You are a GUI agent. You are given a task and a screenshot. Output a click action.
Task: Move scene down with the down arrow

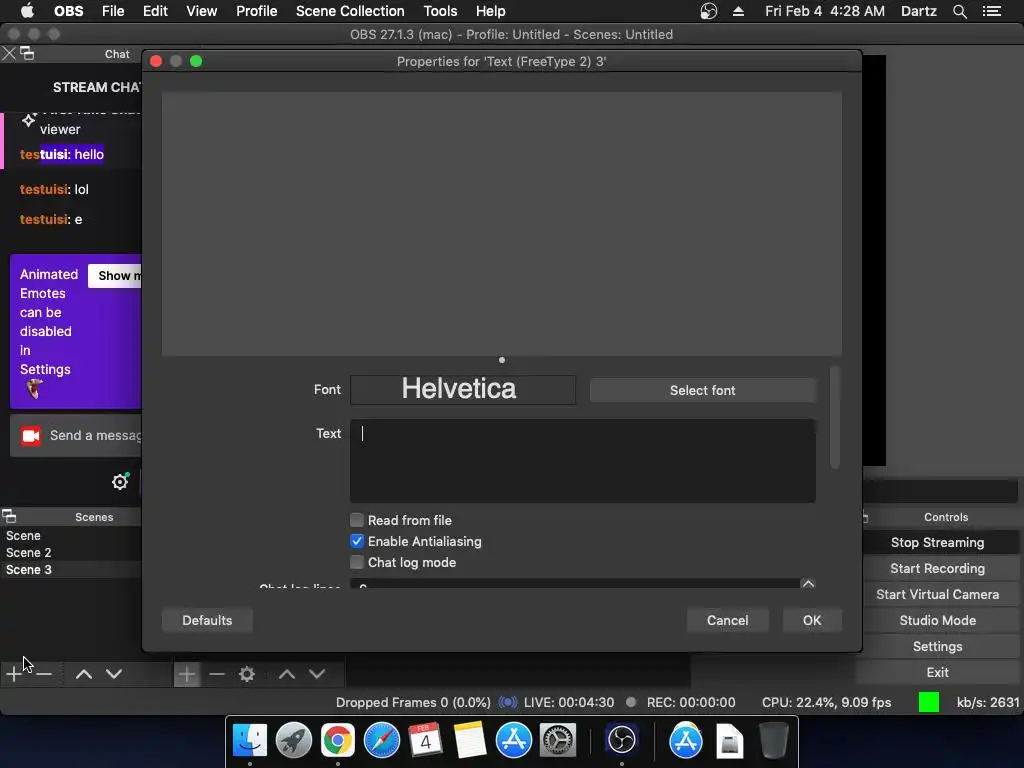[114, 673]
